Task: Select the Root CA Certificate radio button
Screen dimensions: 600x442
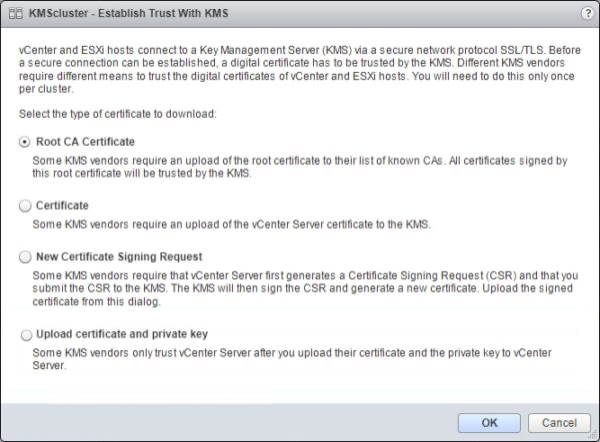Action: tap(25, 142)
